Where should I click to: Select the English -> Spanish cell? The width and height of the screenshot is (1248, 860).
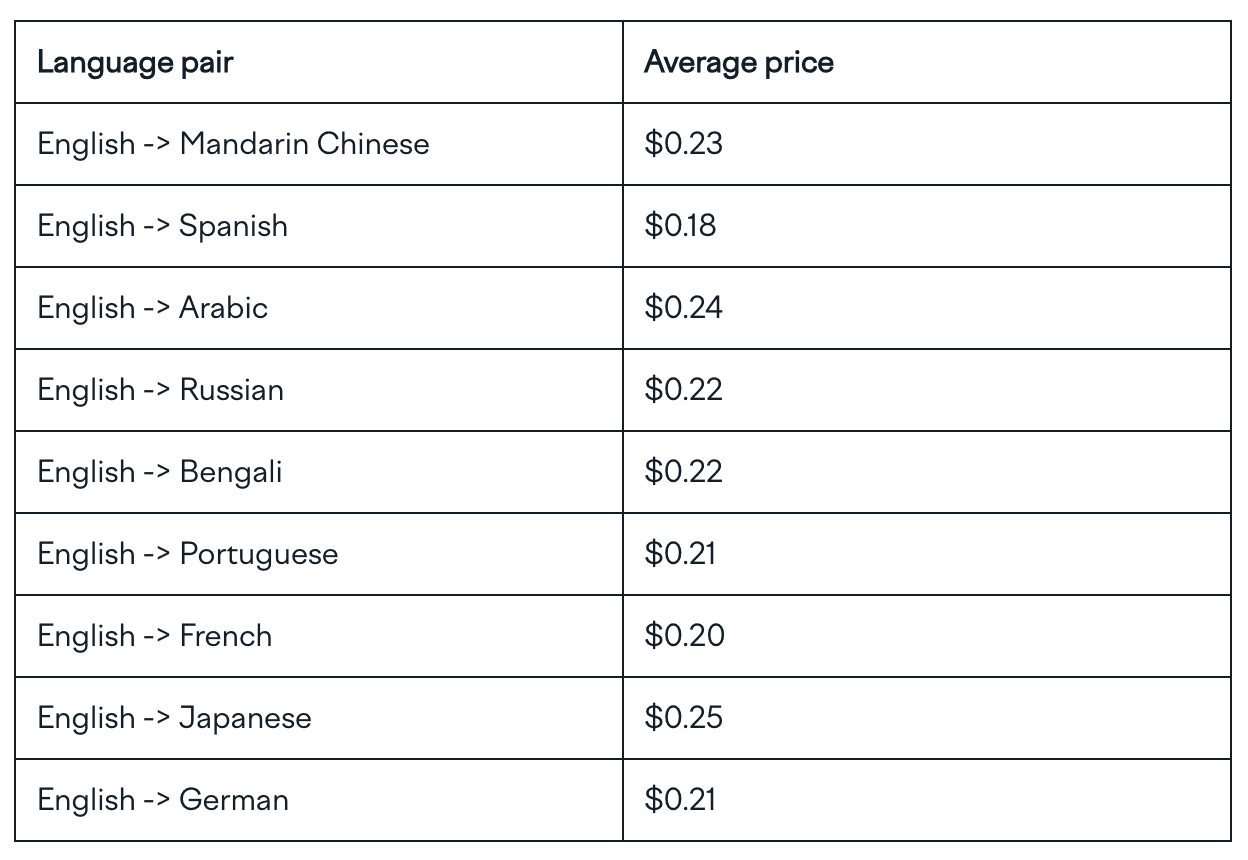pyautogui.click(x=163, y=226)
